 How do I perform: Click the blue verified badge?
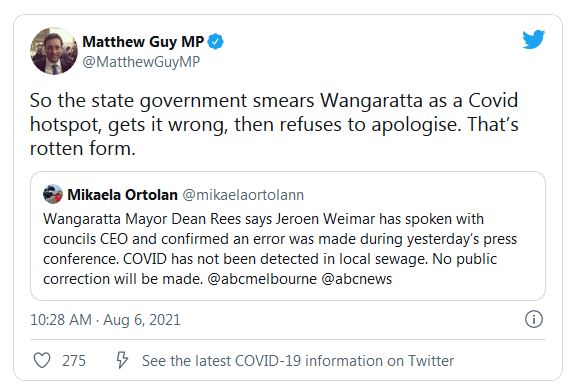216,41
